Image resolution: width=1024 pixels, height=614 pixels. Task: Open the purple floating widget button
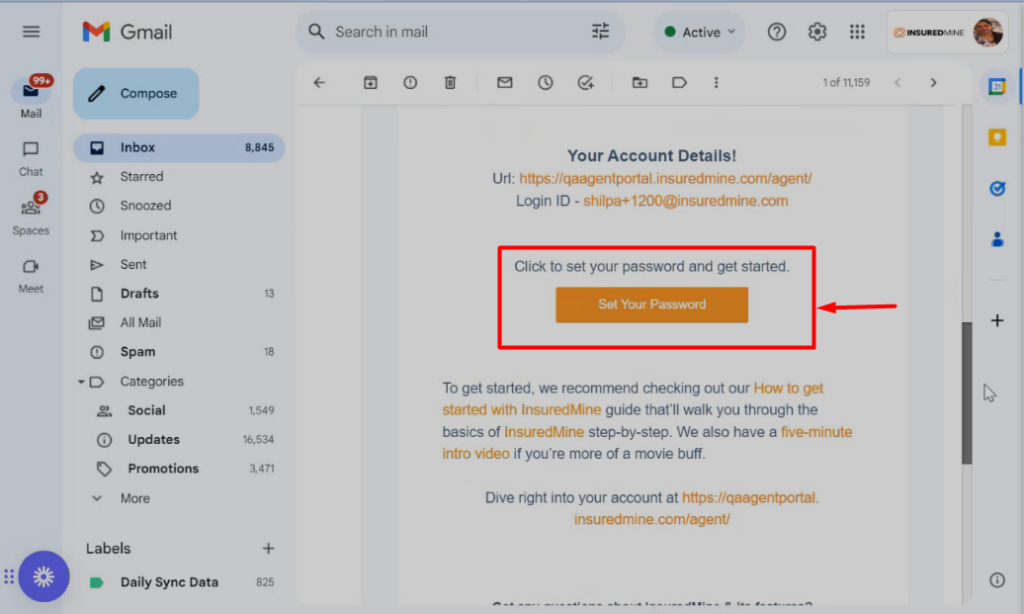click(x=44, y=576)
